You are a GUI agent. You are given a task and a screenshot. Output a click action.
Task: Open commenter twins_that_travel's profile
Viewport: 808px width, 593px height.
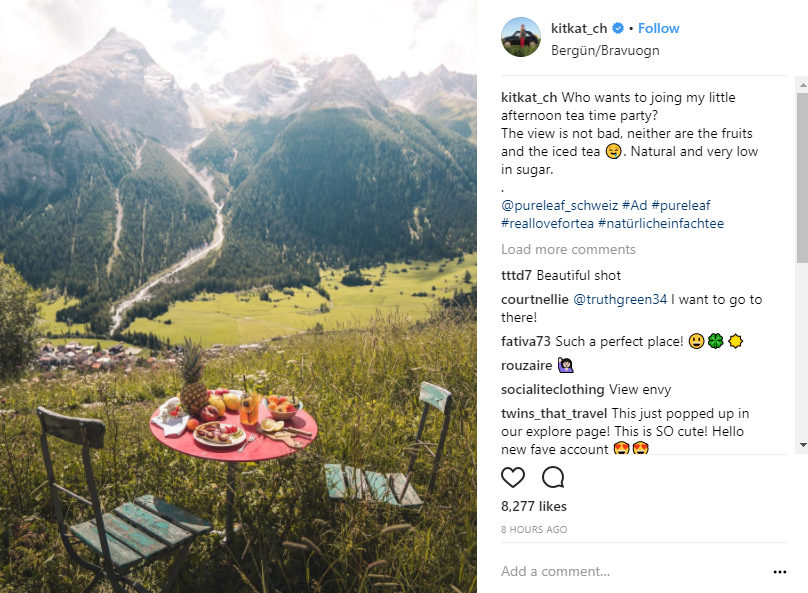[554, 414]
